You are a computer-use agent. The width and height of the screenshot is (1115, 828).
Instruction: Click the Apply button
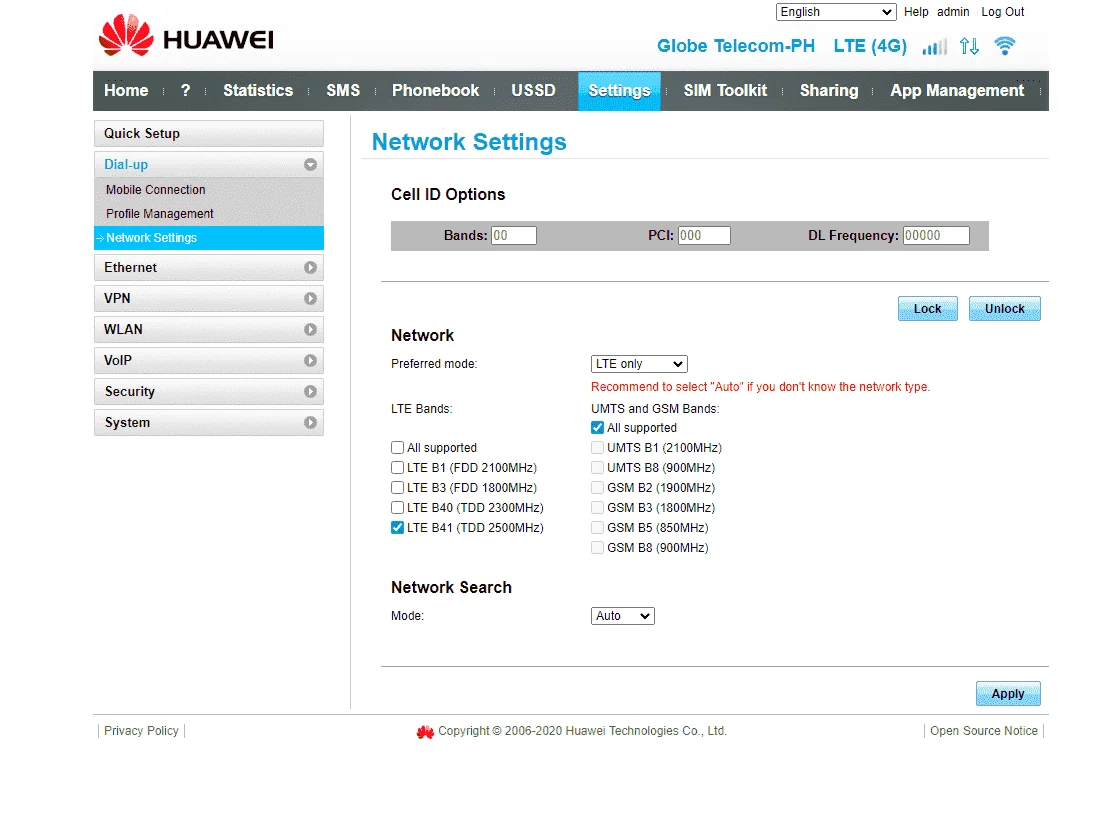coord(1008,694)
